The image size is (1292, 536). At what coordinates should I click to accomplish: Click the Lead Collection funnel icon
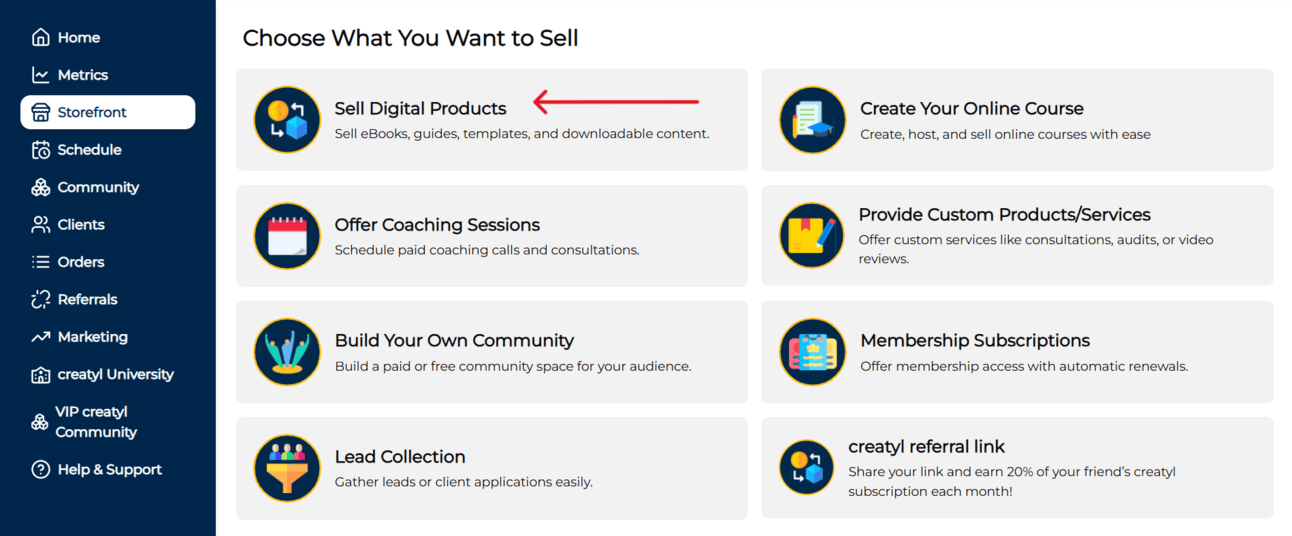(287, 468)
